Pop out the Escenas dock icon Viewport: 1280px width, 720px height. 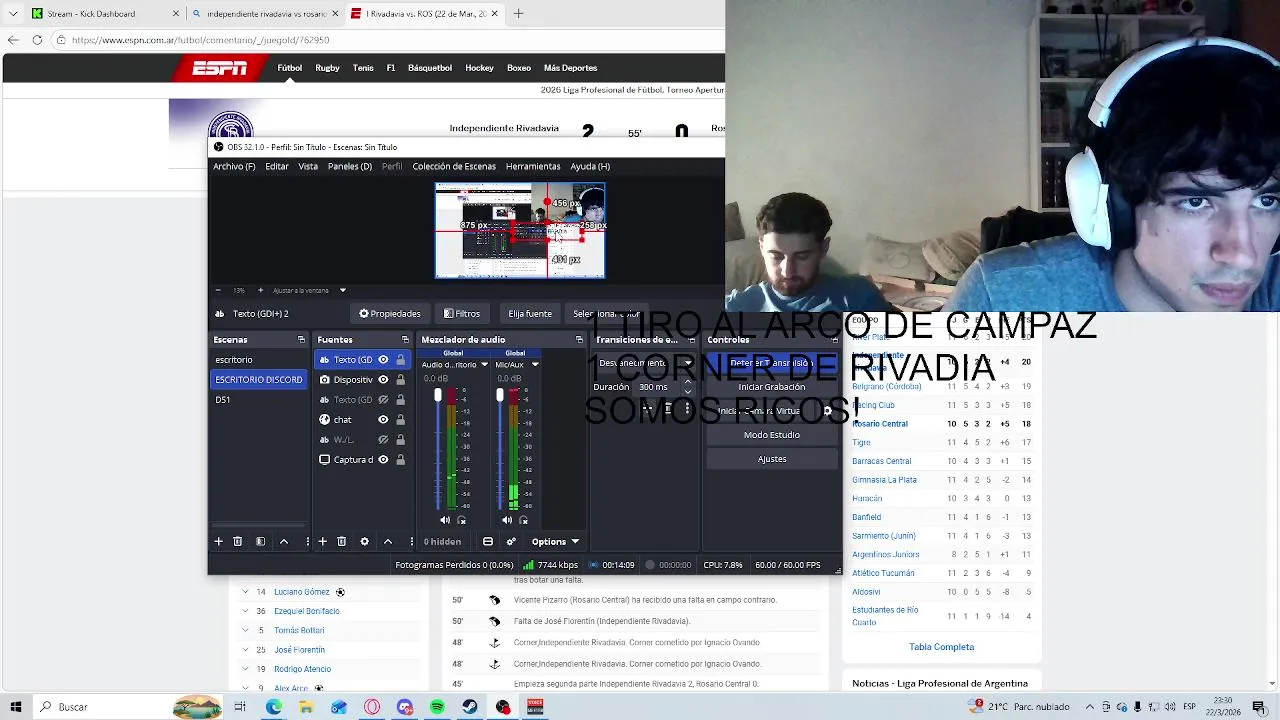tap(301, 339)
